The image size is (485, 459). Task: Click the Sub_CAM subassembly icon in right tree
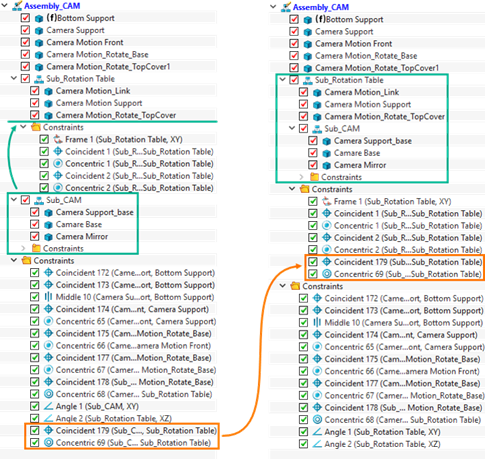(317, 129)
